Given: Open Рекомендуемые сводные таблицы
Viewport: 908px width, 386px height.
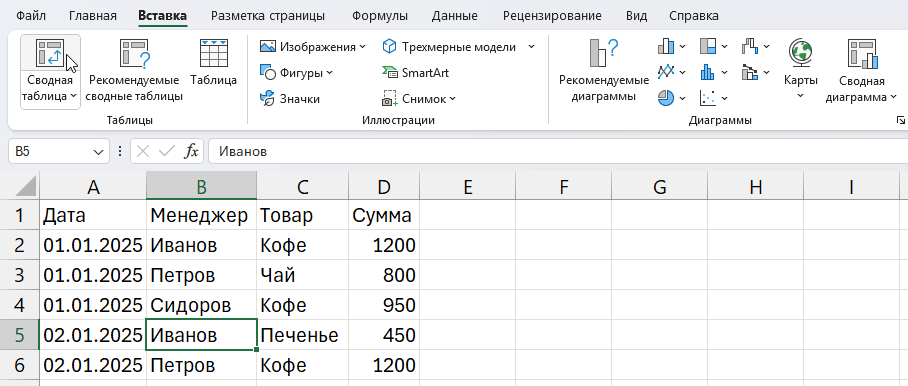Looking at the screenshot, I should (134, 71).
